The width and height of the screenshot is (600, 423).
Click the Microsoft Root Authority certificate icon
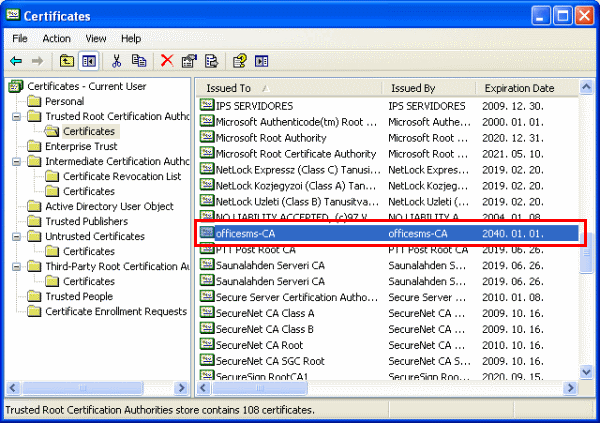[207, 137]
